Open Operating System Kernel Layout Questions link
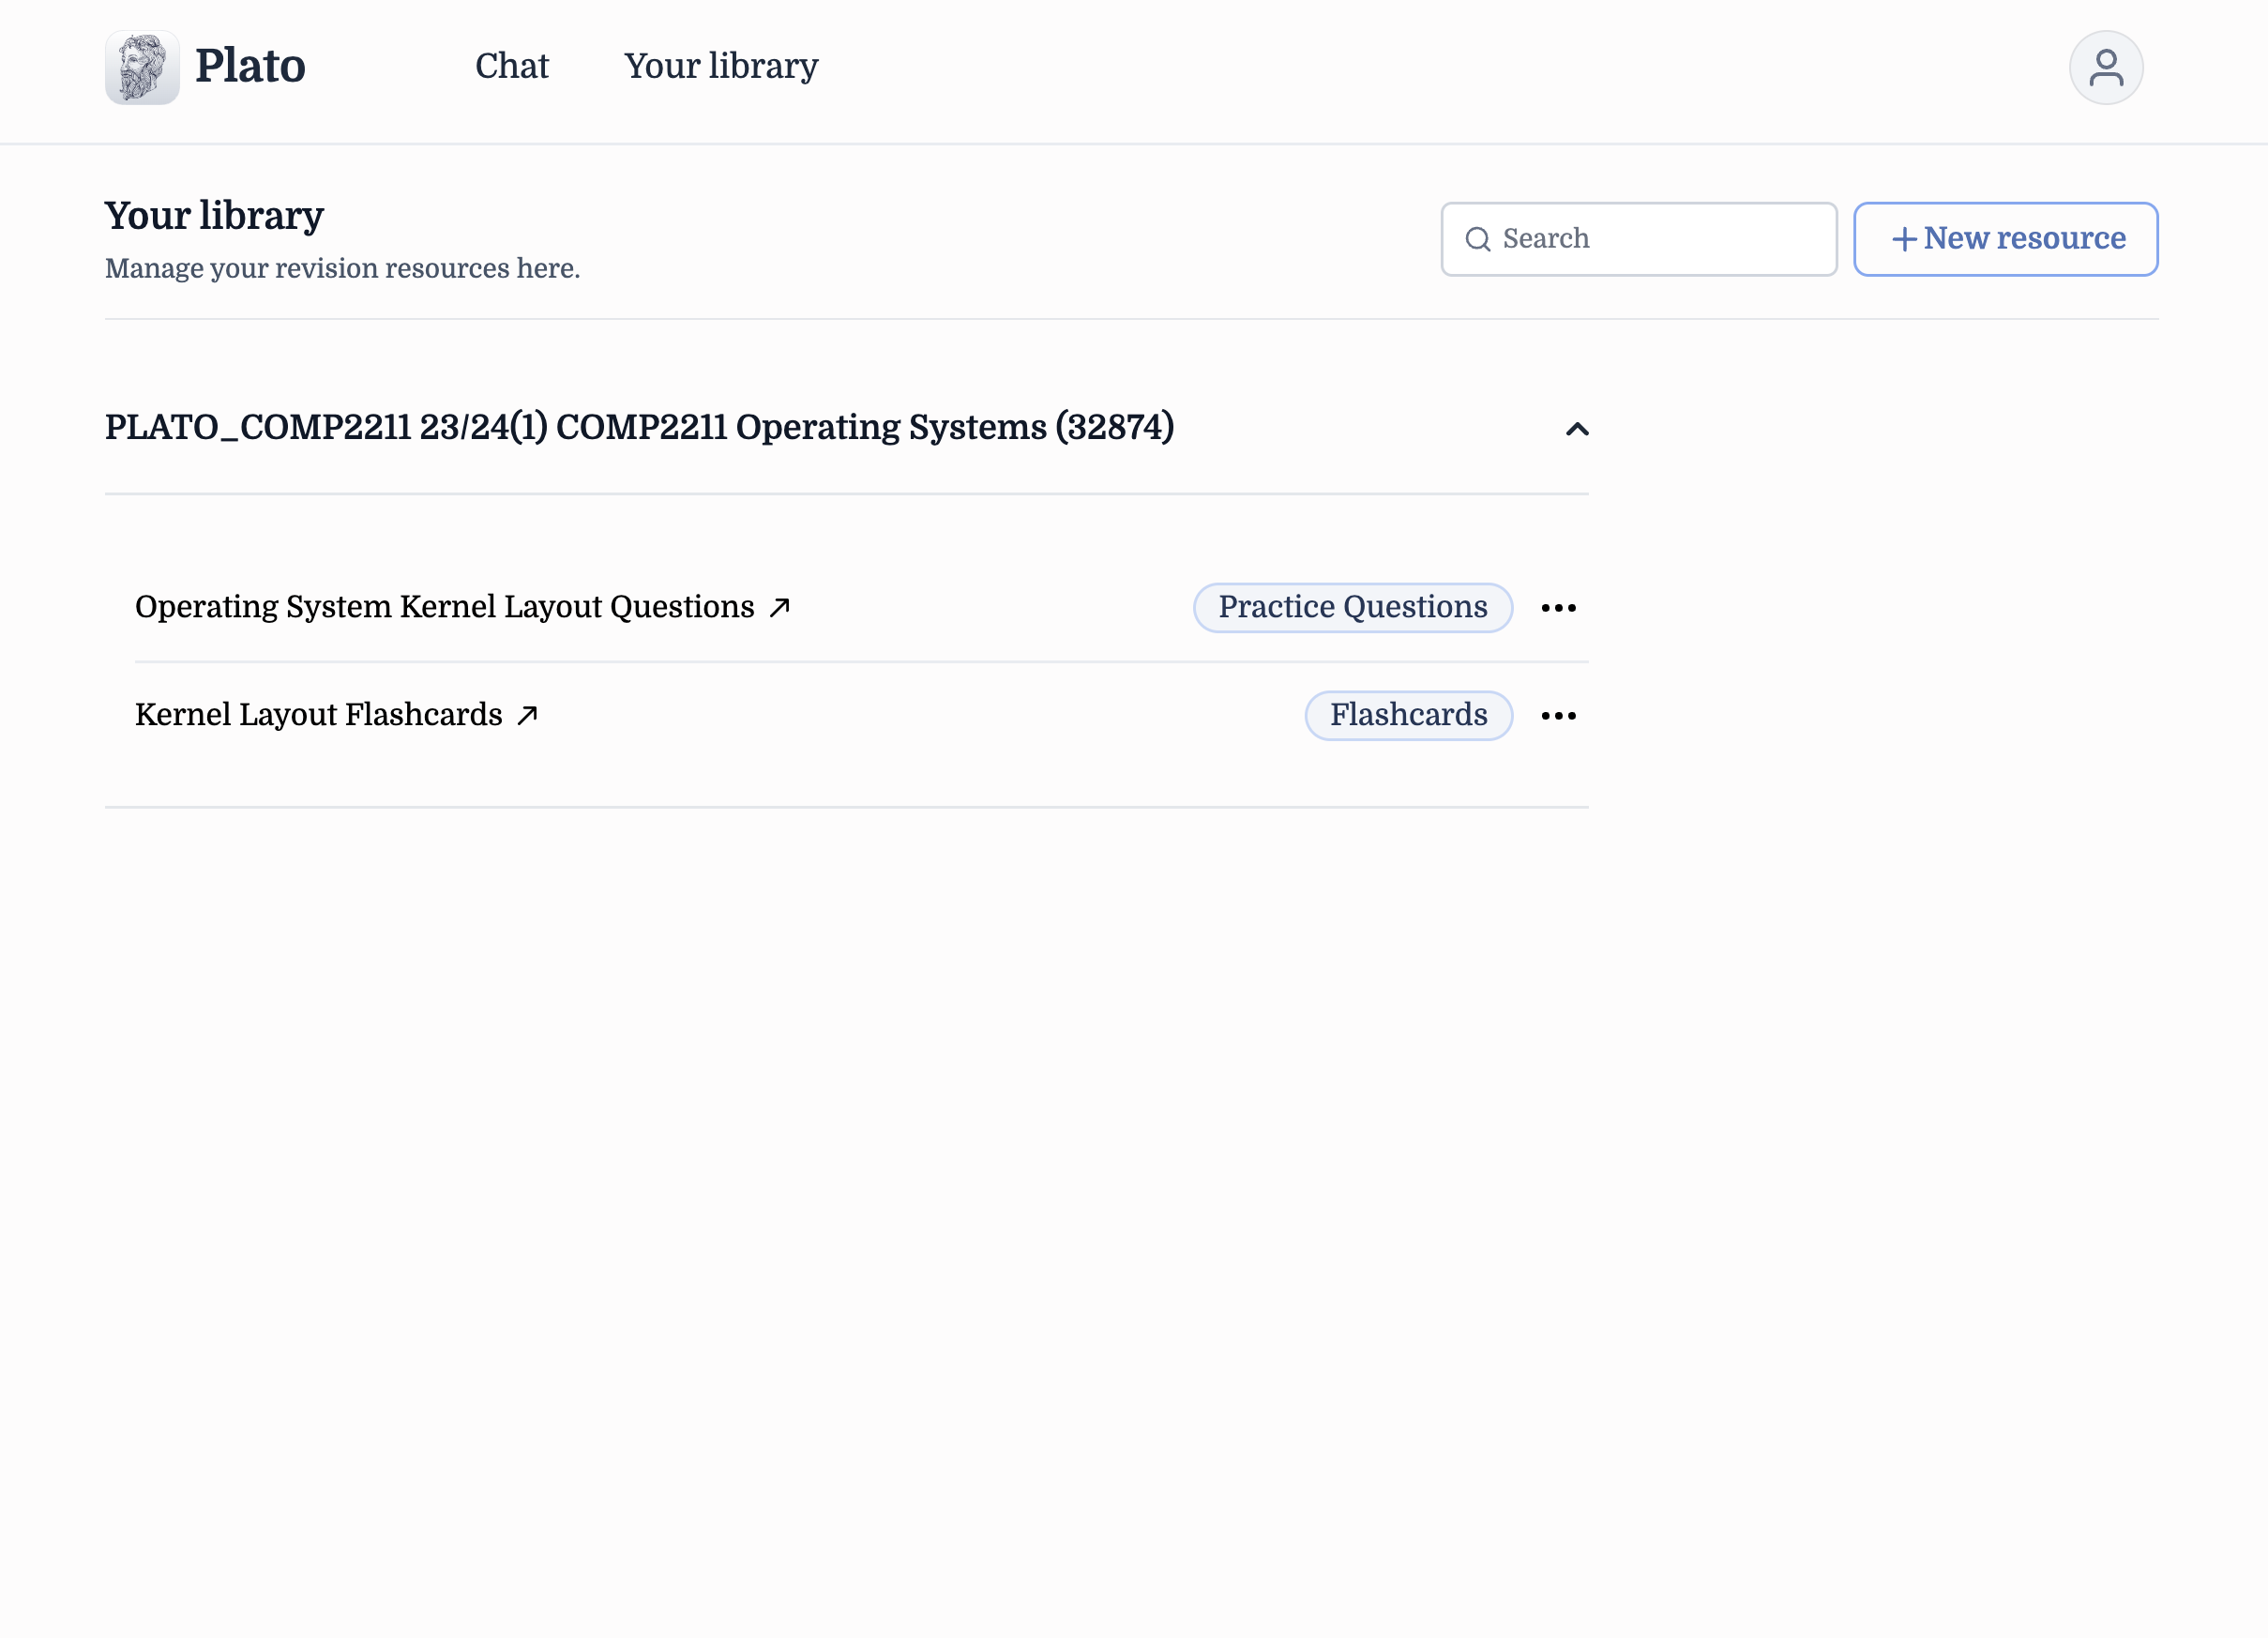Image resolution: width=2268 pixels, height=1638 pixels. coord(444,607)
